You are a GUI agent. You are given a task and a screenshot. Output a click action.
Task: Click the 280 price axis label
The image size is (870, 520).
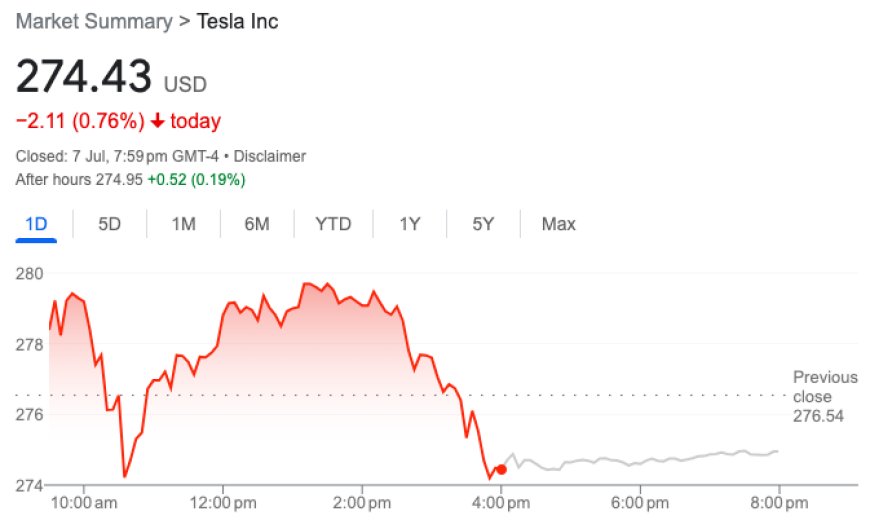pyautogui.click(x=28, y=273)
